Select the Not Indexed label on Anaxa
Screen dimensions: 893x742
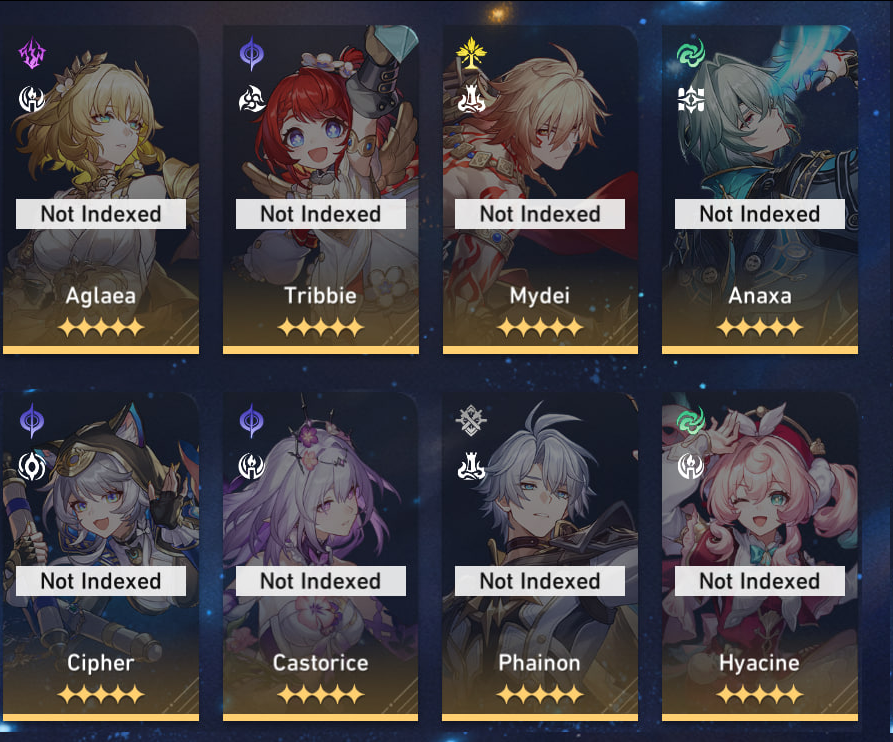point(760,214)
